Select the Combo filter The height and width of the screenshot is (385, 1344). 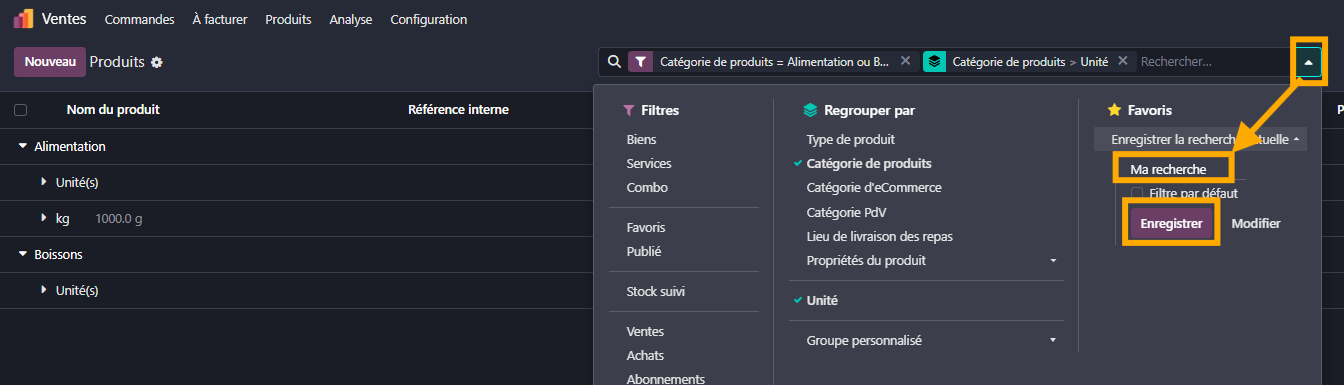(647, 188)
